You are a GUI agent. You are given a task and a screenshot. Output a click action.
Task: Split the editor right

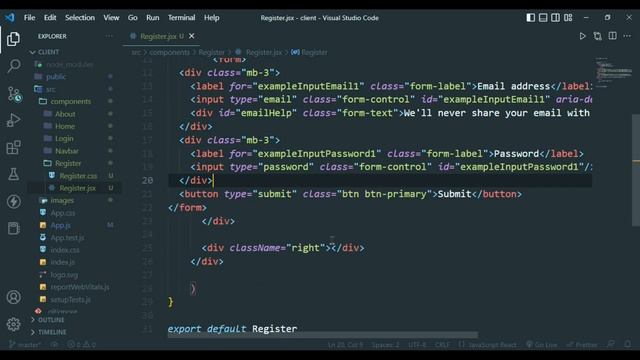(x=613, y=36)
